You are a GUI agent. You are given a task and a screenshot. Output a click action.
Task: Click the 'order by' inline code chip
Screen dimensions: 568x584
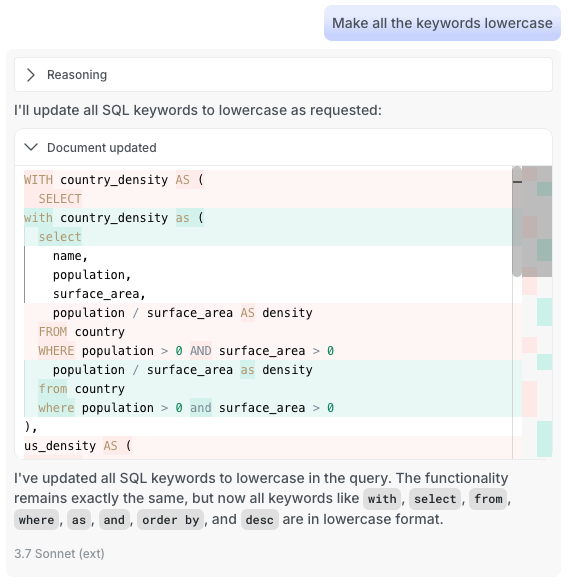[171, 520]
